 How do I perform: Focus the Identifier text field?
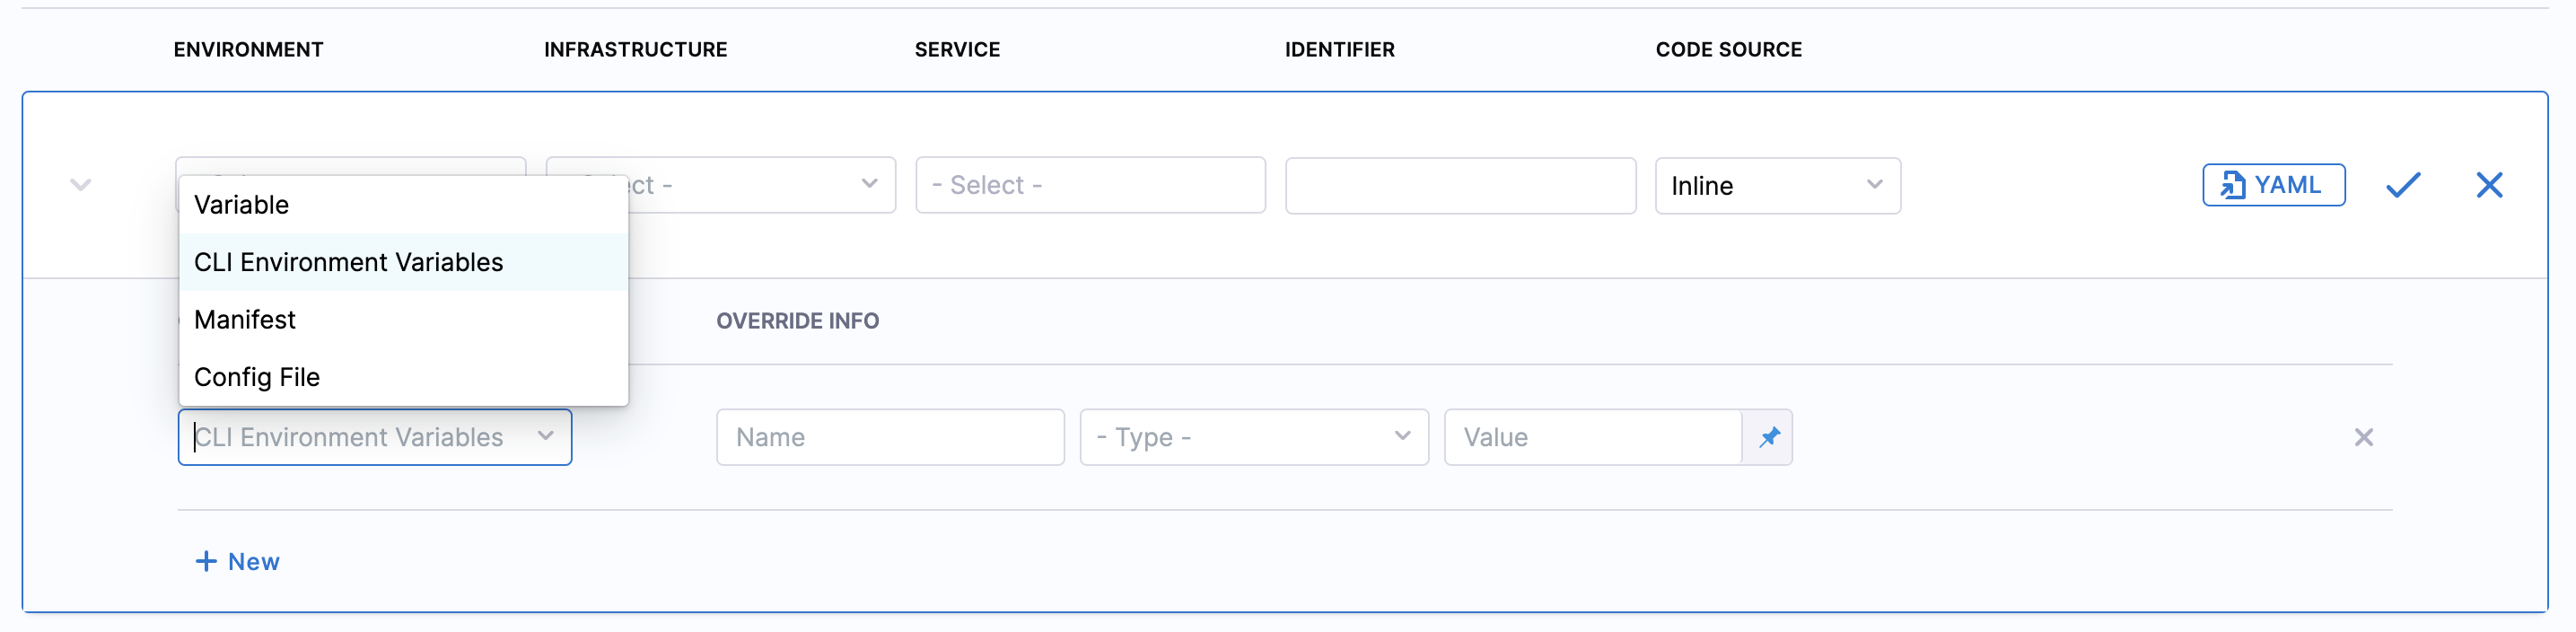coord(1459,186)
